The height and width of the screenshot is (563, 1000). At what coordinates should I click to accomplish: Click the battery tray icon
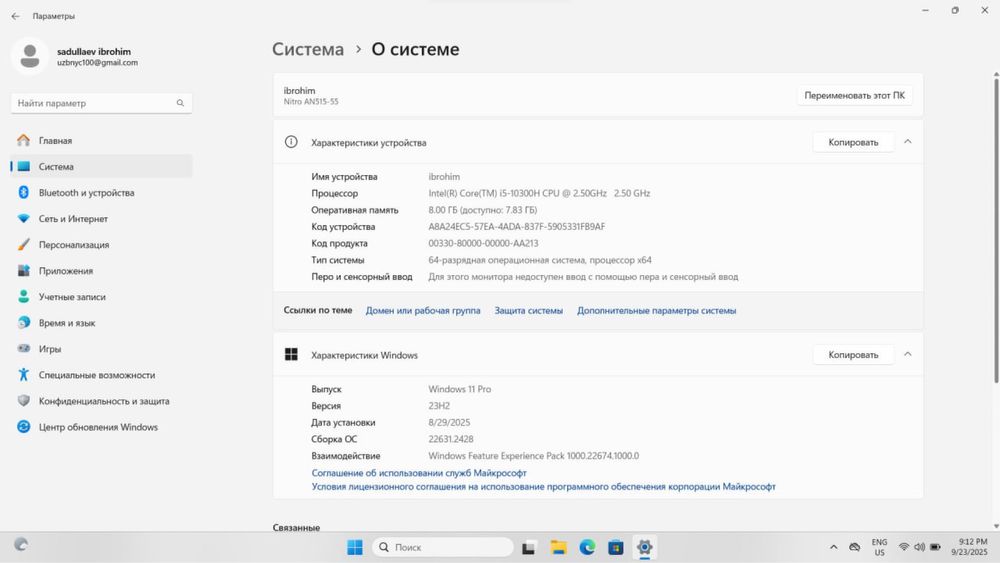point(936,547)
